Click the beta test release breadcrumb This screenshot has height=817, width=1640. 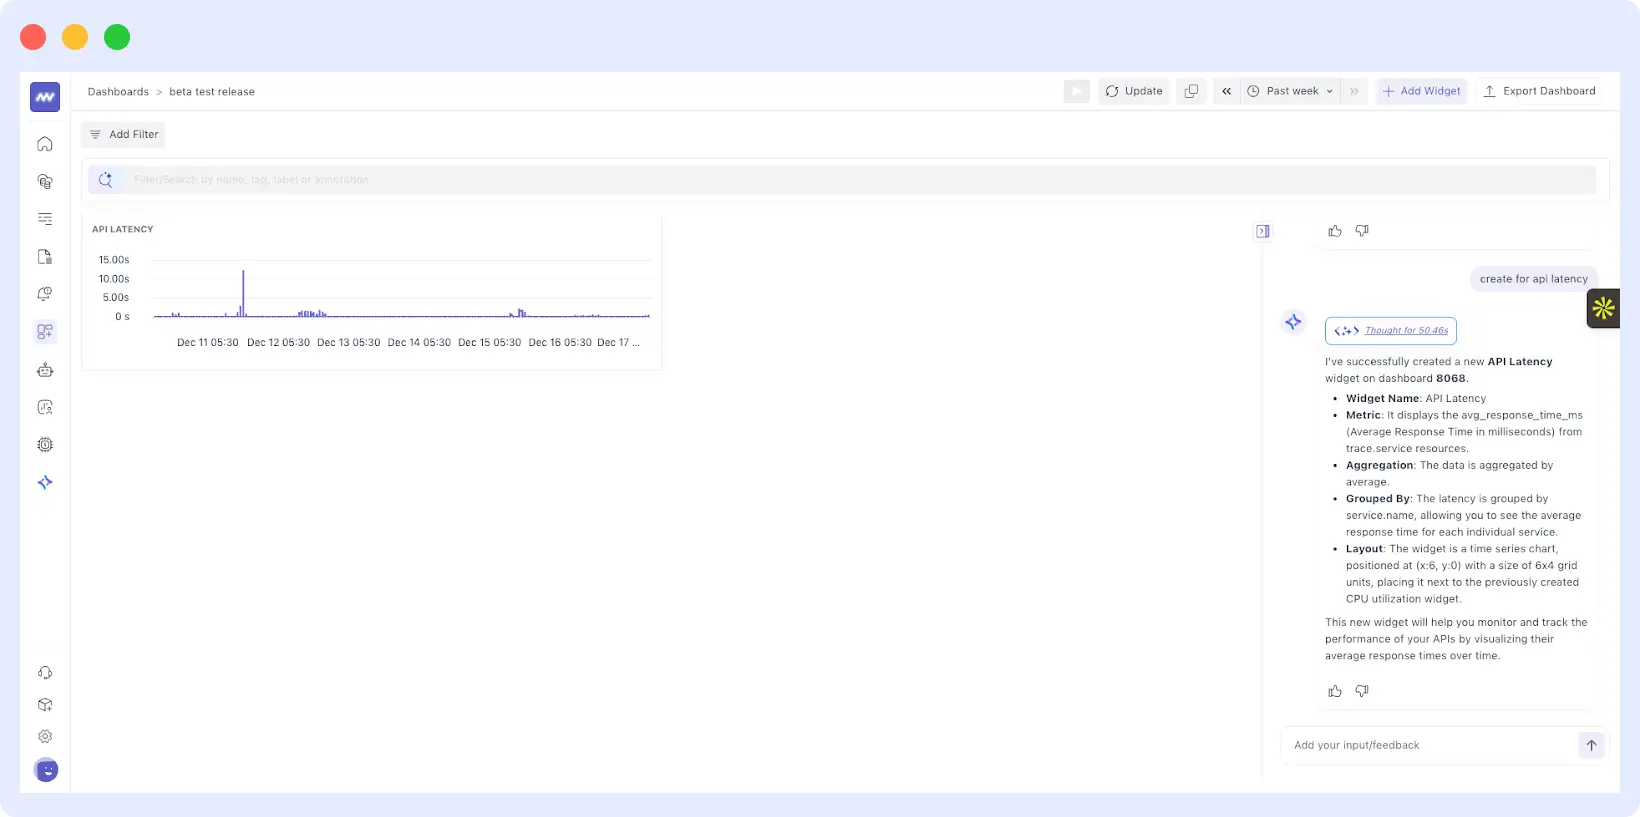point(212,92)
